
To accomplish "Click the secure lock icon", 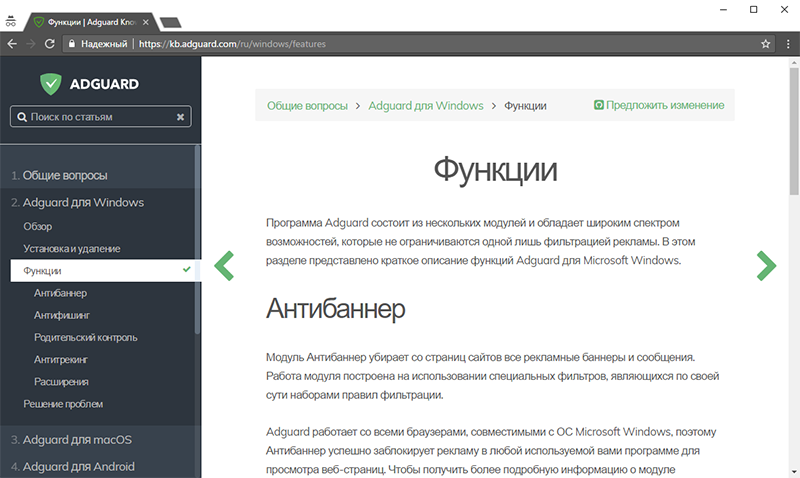I will (x=72, y=44).
